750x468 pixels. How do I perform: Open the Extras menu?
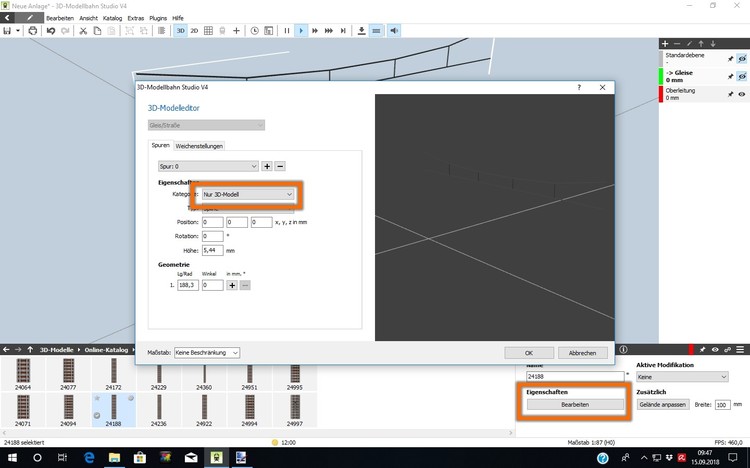[136, 18]
